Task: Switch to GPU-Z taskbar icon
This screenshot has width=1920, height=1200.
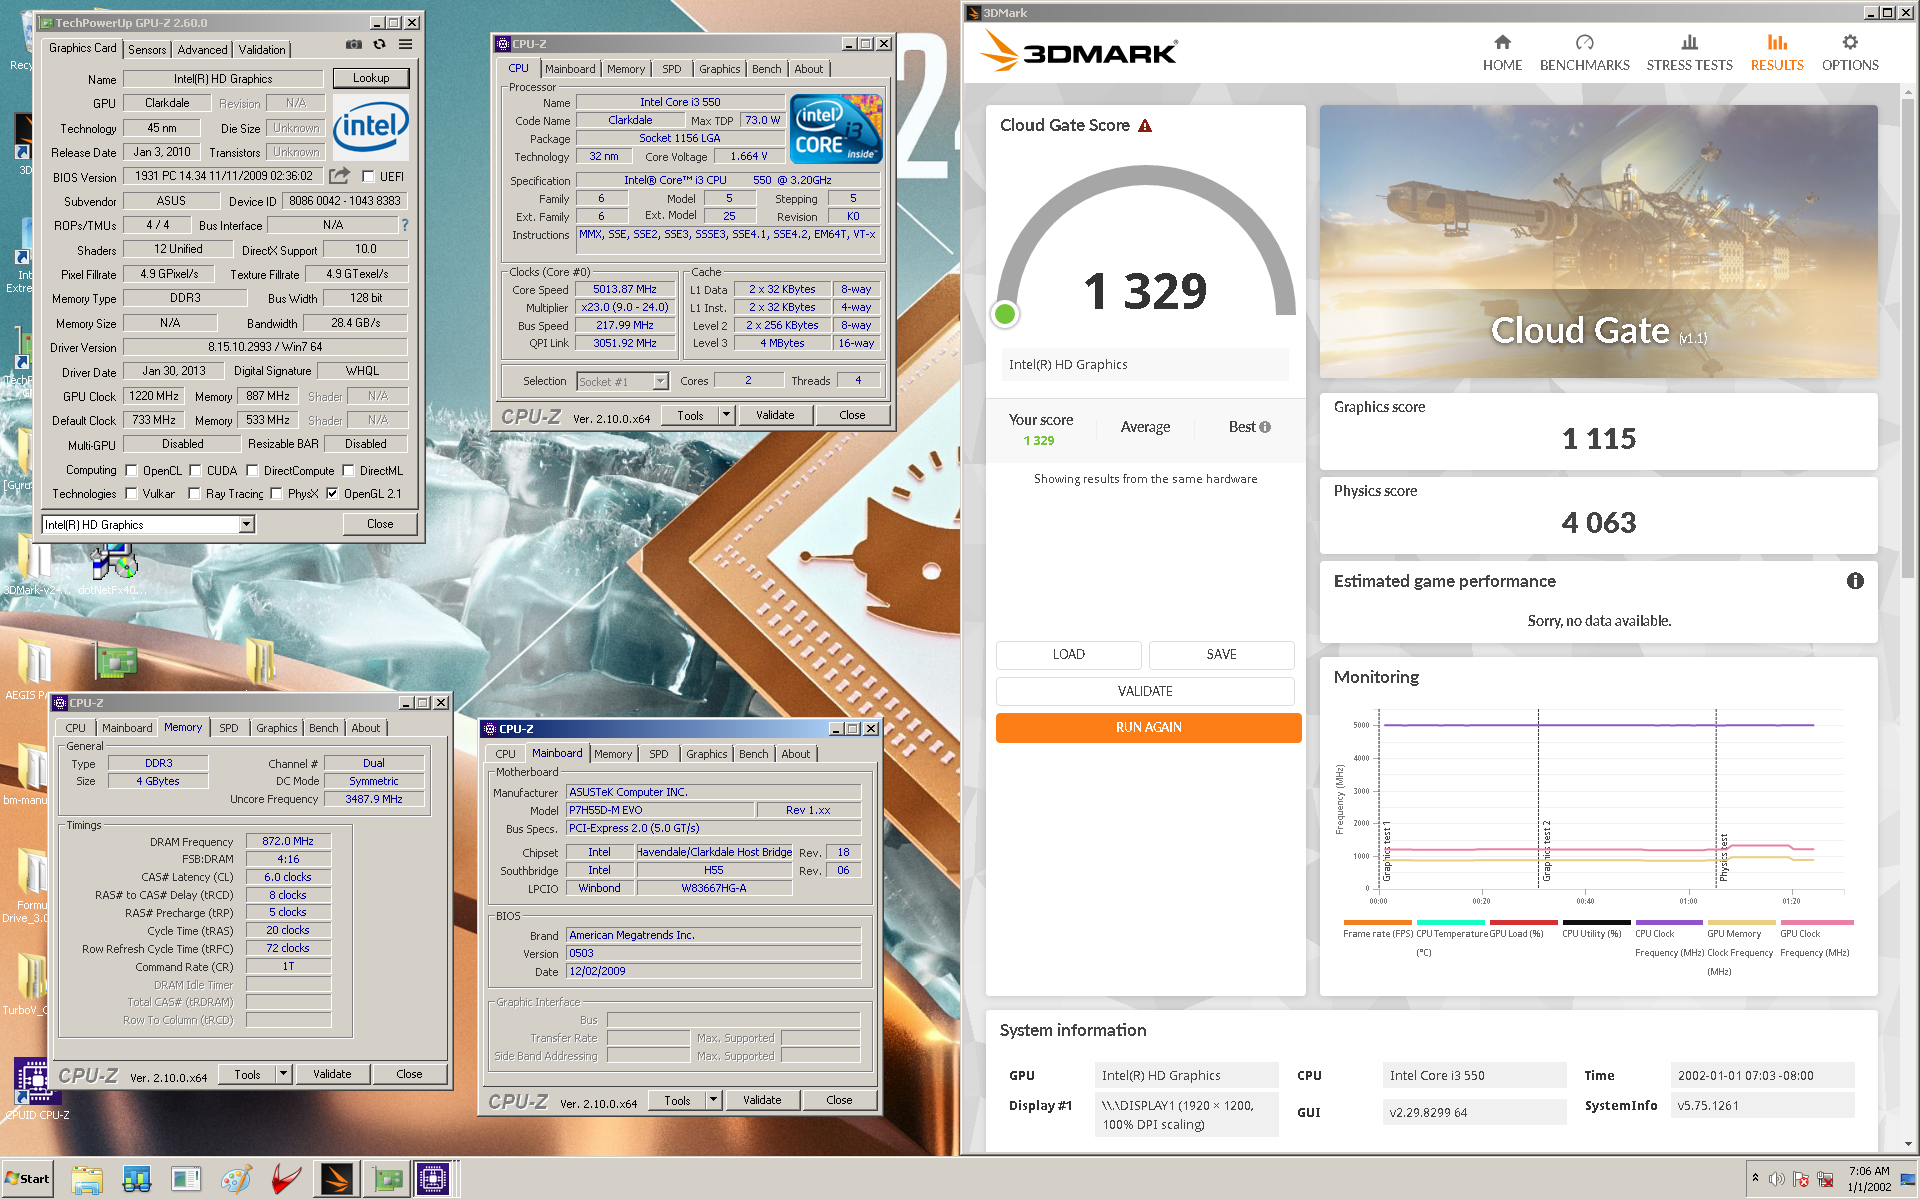Action: 386,1179
